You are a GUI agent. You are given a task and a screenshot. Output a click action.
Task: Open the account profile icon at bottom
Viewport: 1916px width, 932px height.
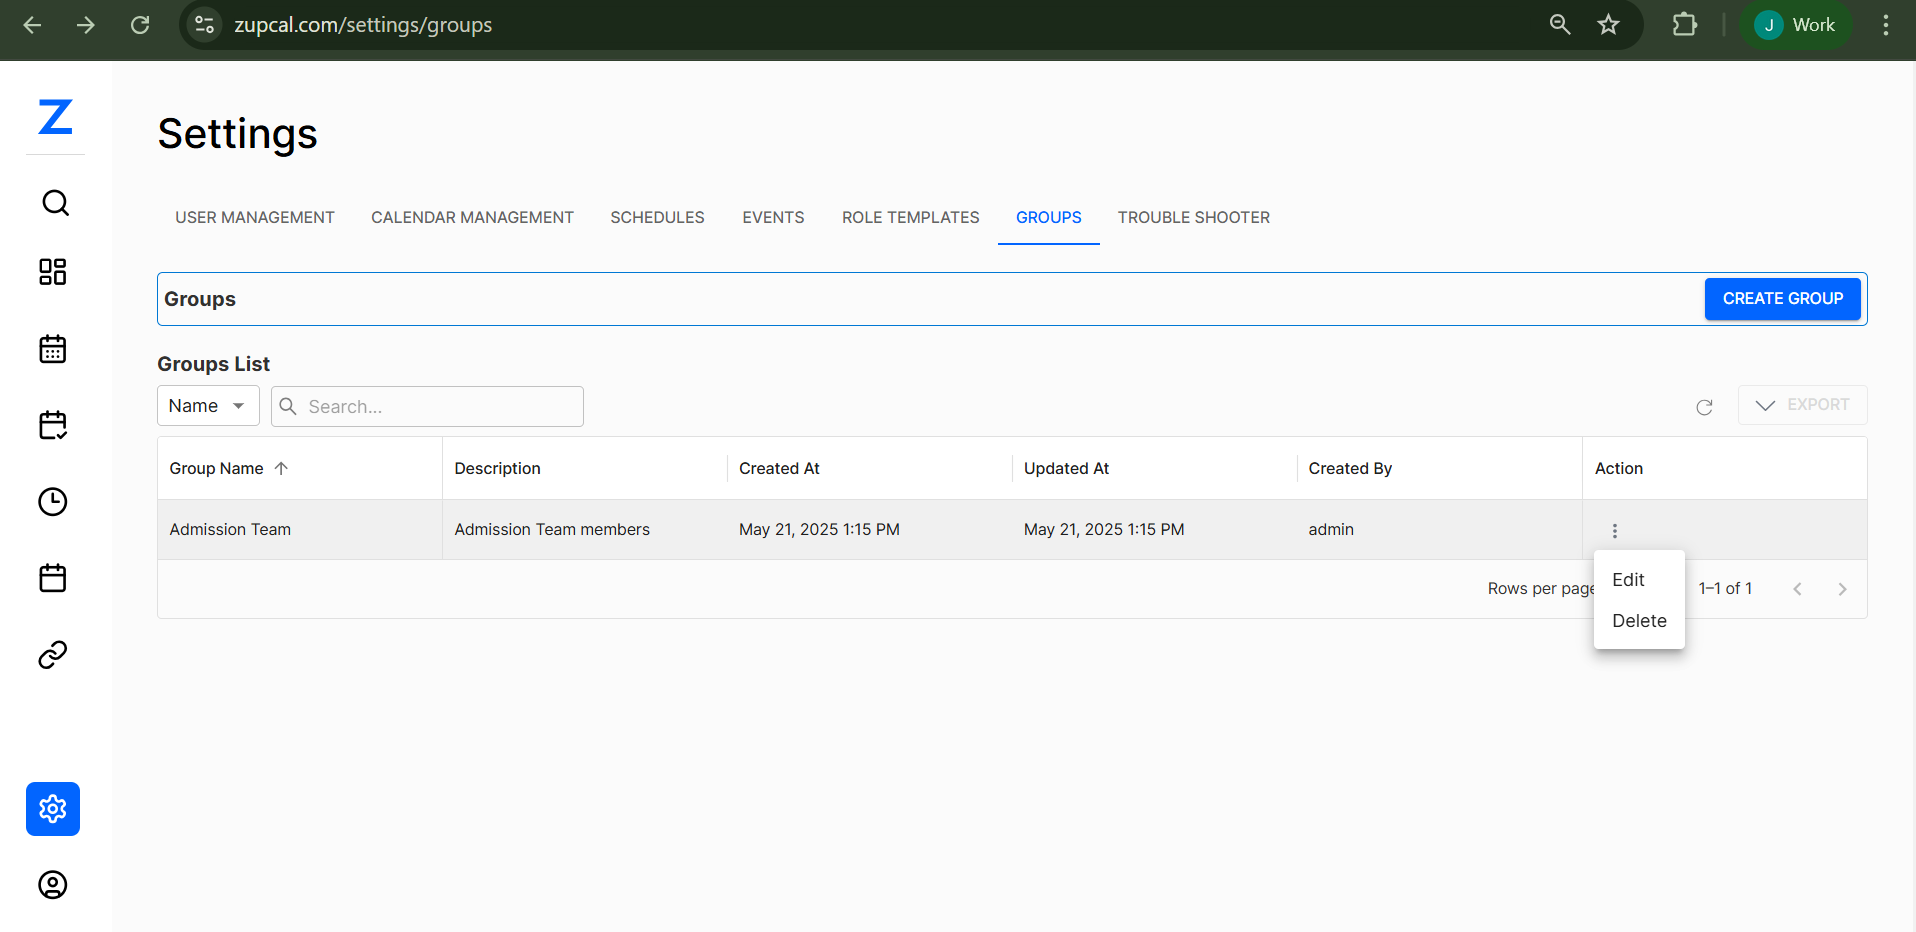[x=52, y=885]
